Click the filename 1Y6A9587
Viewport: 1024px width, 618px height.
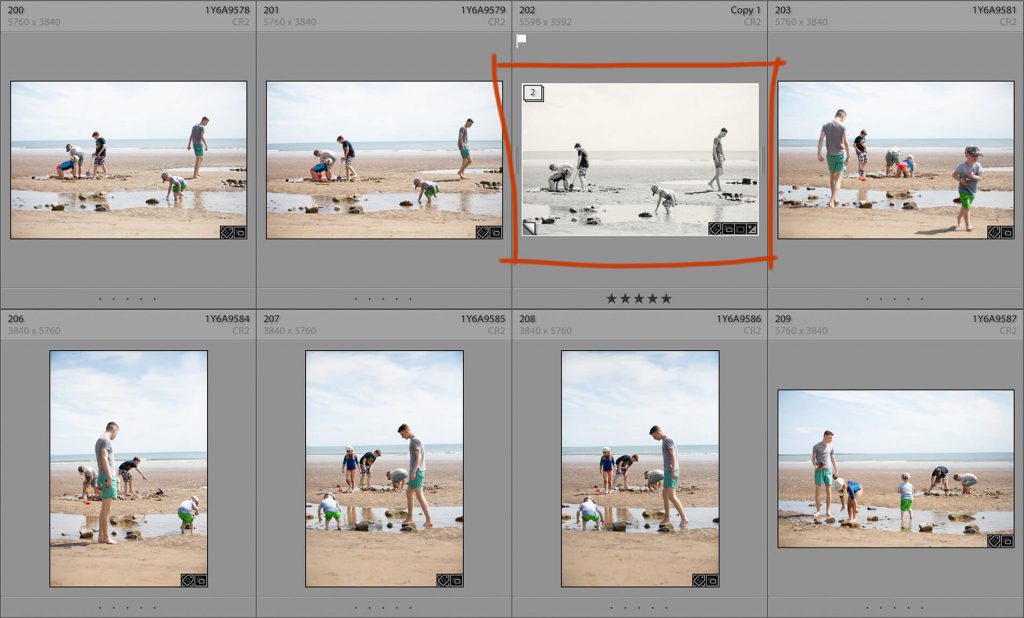click(x=995, y=319)
